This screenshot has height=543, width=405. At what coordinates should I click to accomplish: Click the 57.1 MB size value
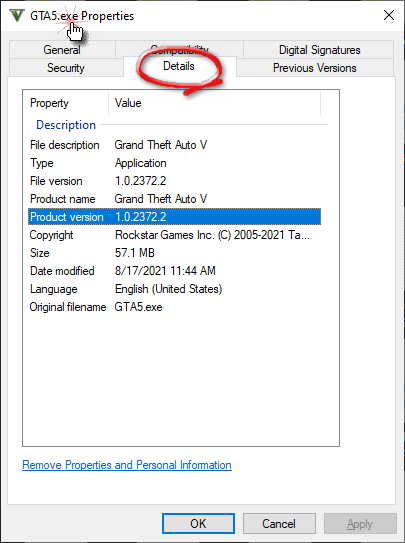click(135, 253)
